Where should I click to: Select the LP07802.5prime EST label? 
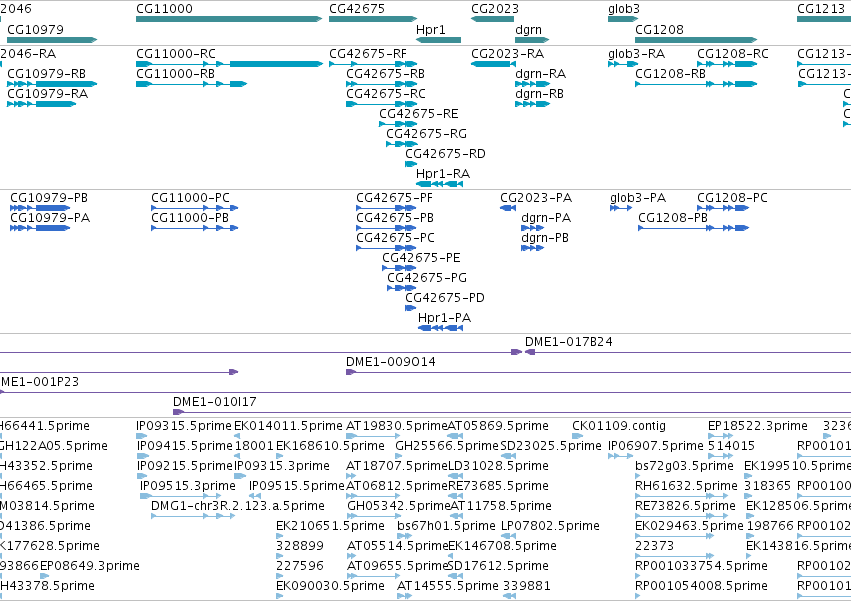550,526
